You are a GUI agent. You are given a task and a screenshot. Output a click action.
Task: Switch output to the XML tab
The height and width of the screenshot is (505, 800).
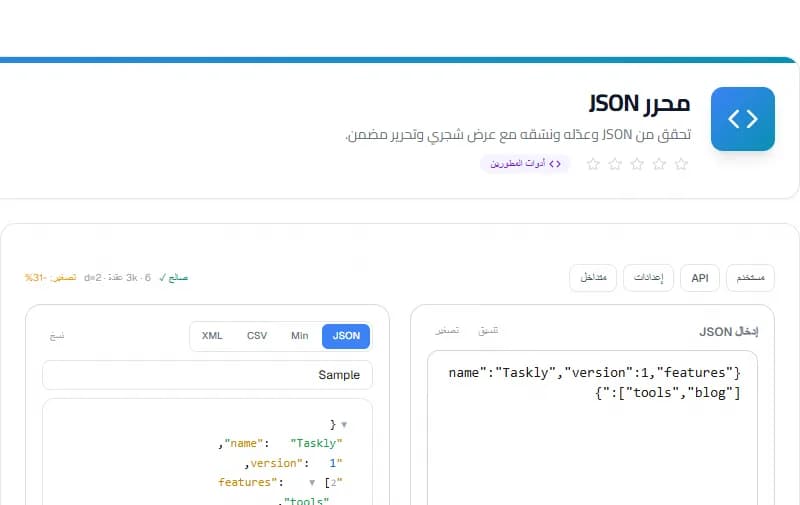click(212, 336)
